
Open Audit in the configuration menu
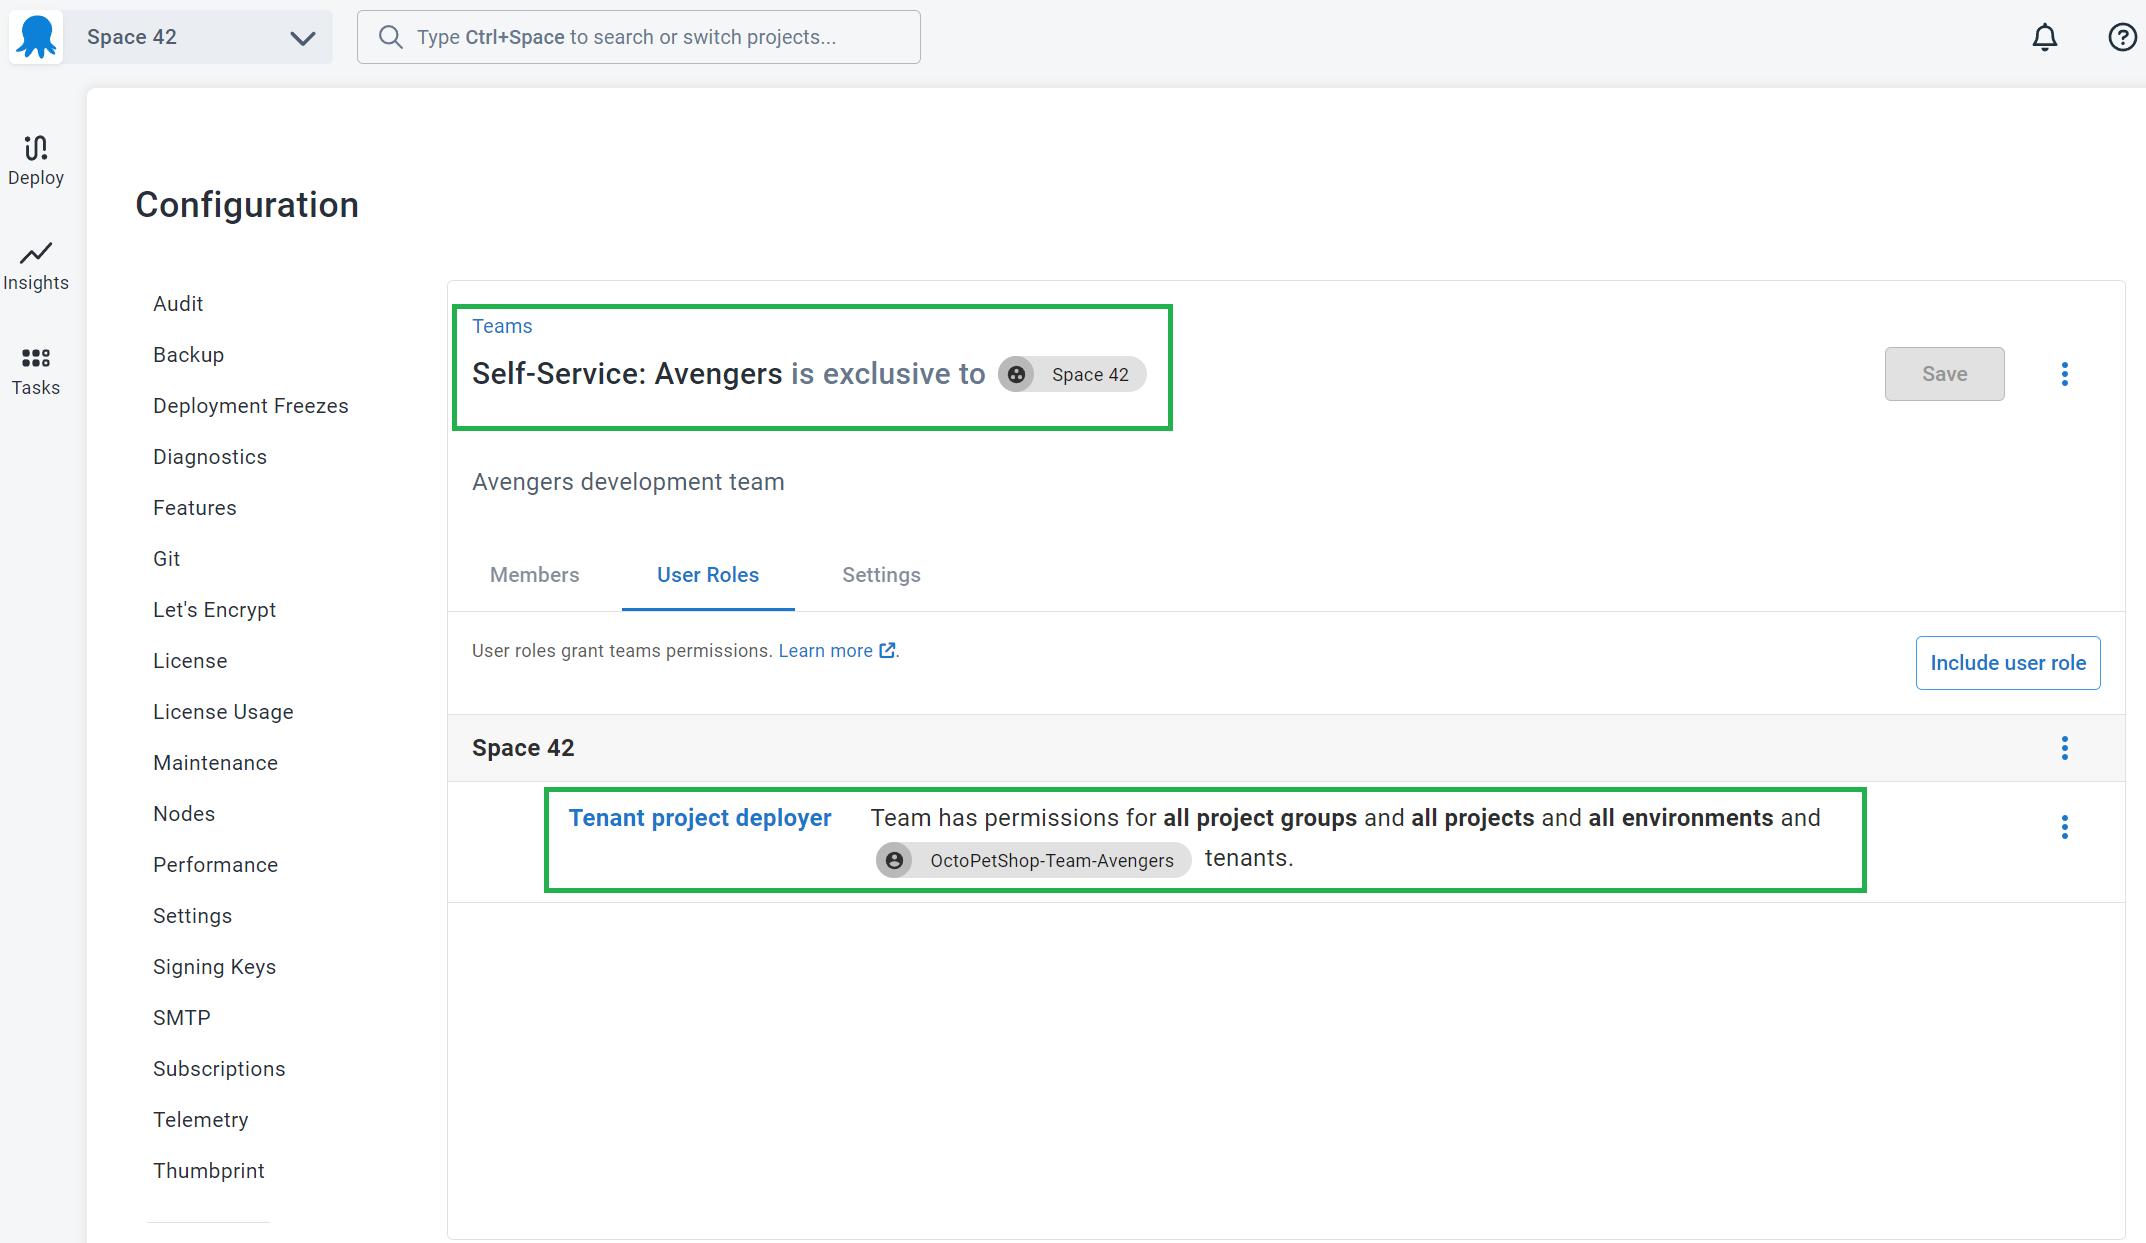pyautogui.click(x=178, y=304)
